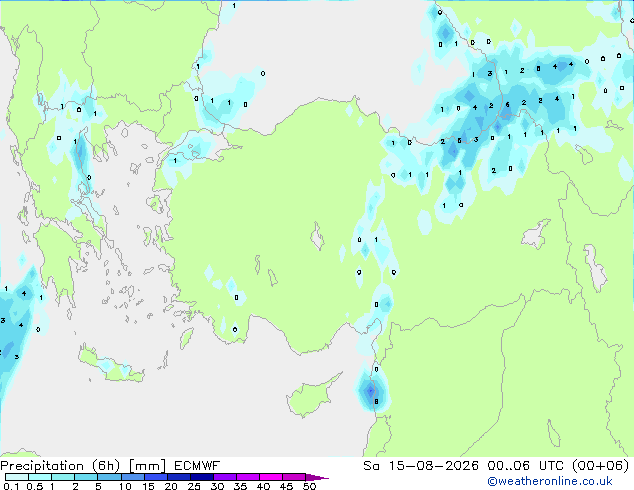The image size is (634, 490).
Task: Click the 25–30 mm dark blue legend swatch
Action: point(202,477)
